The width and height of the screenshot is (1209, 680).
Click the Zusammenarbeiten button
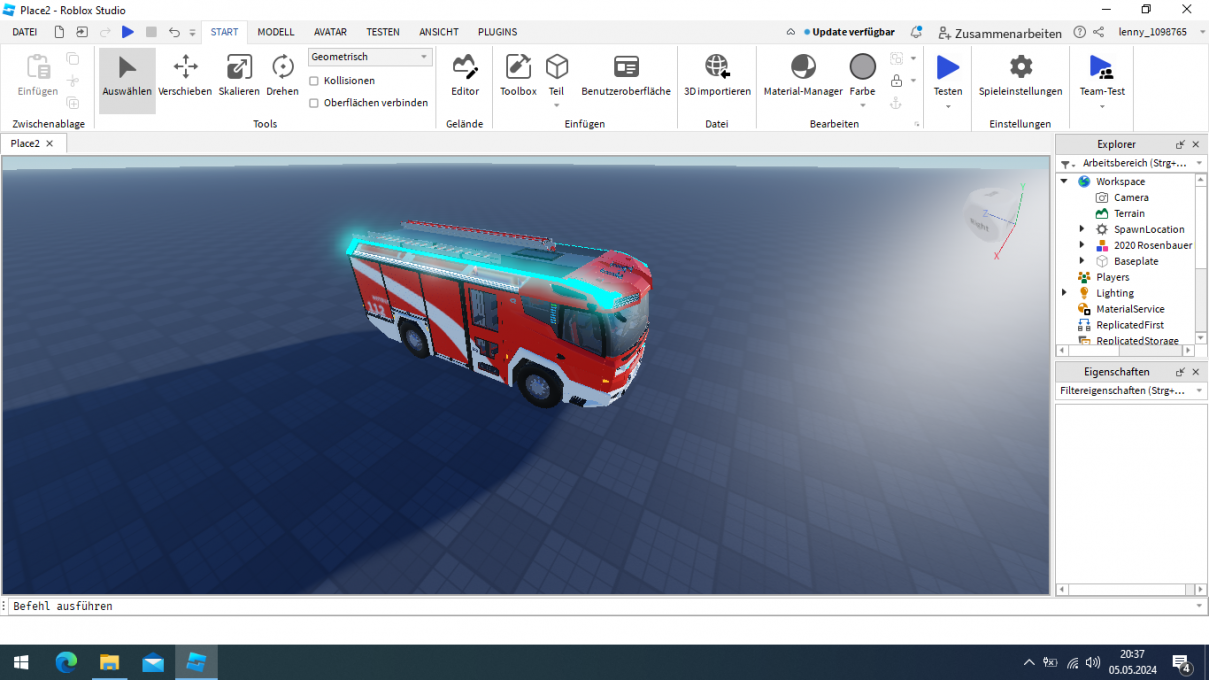1000,33
